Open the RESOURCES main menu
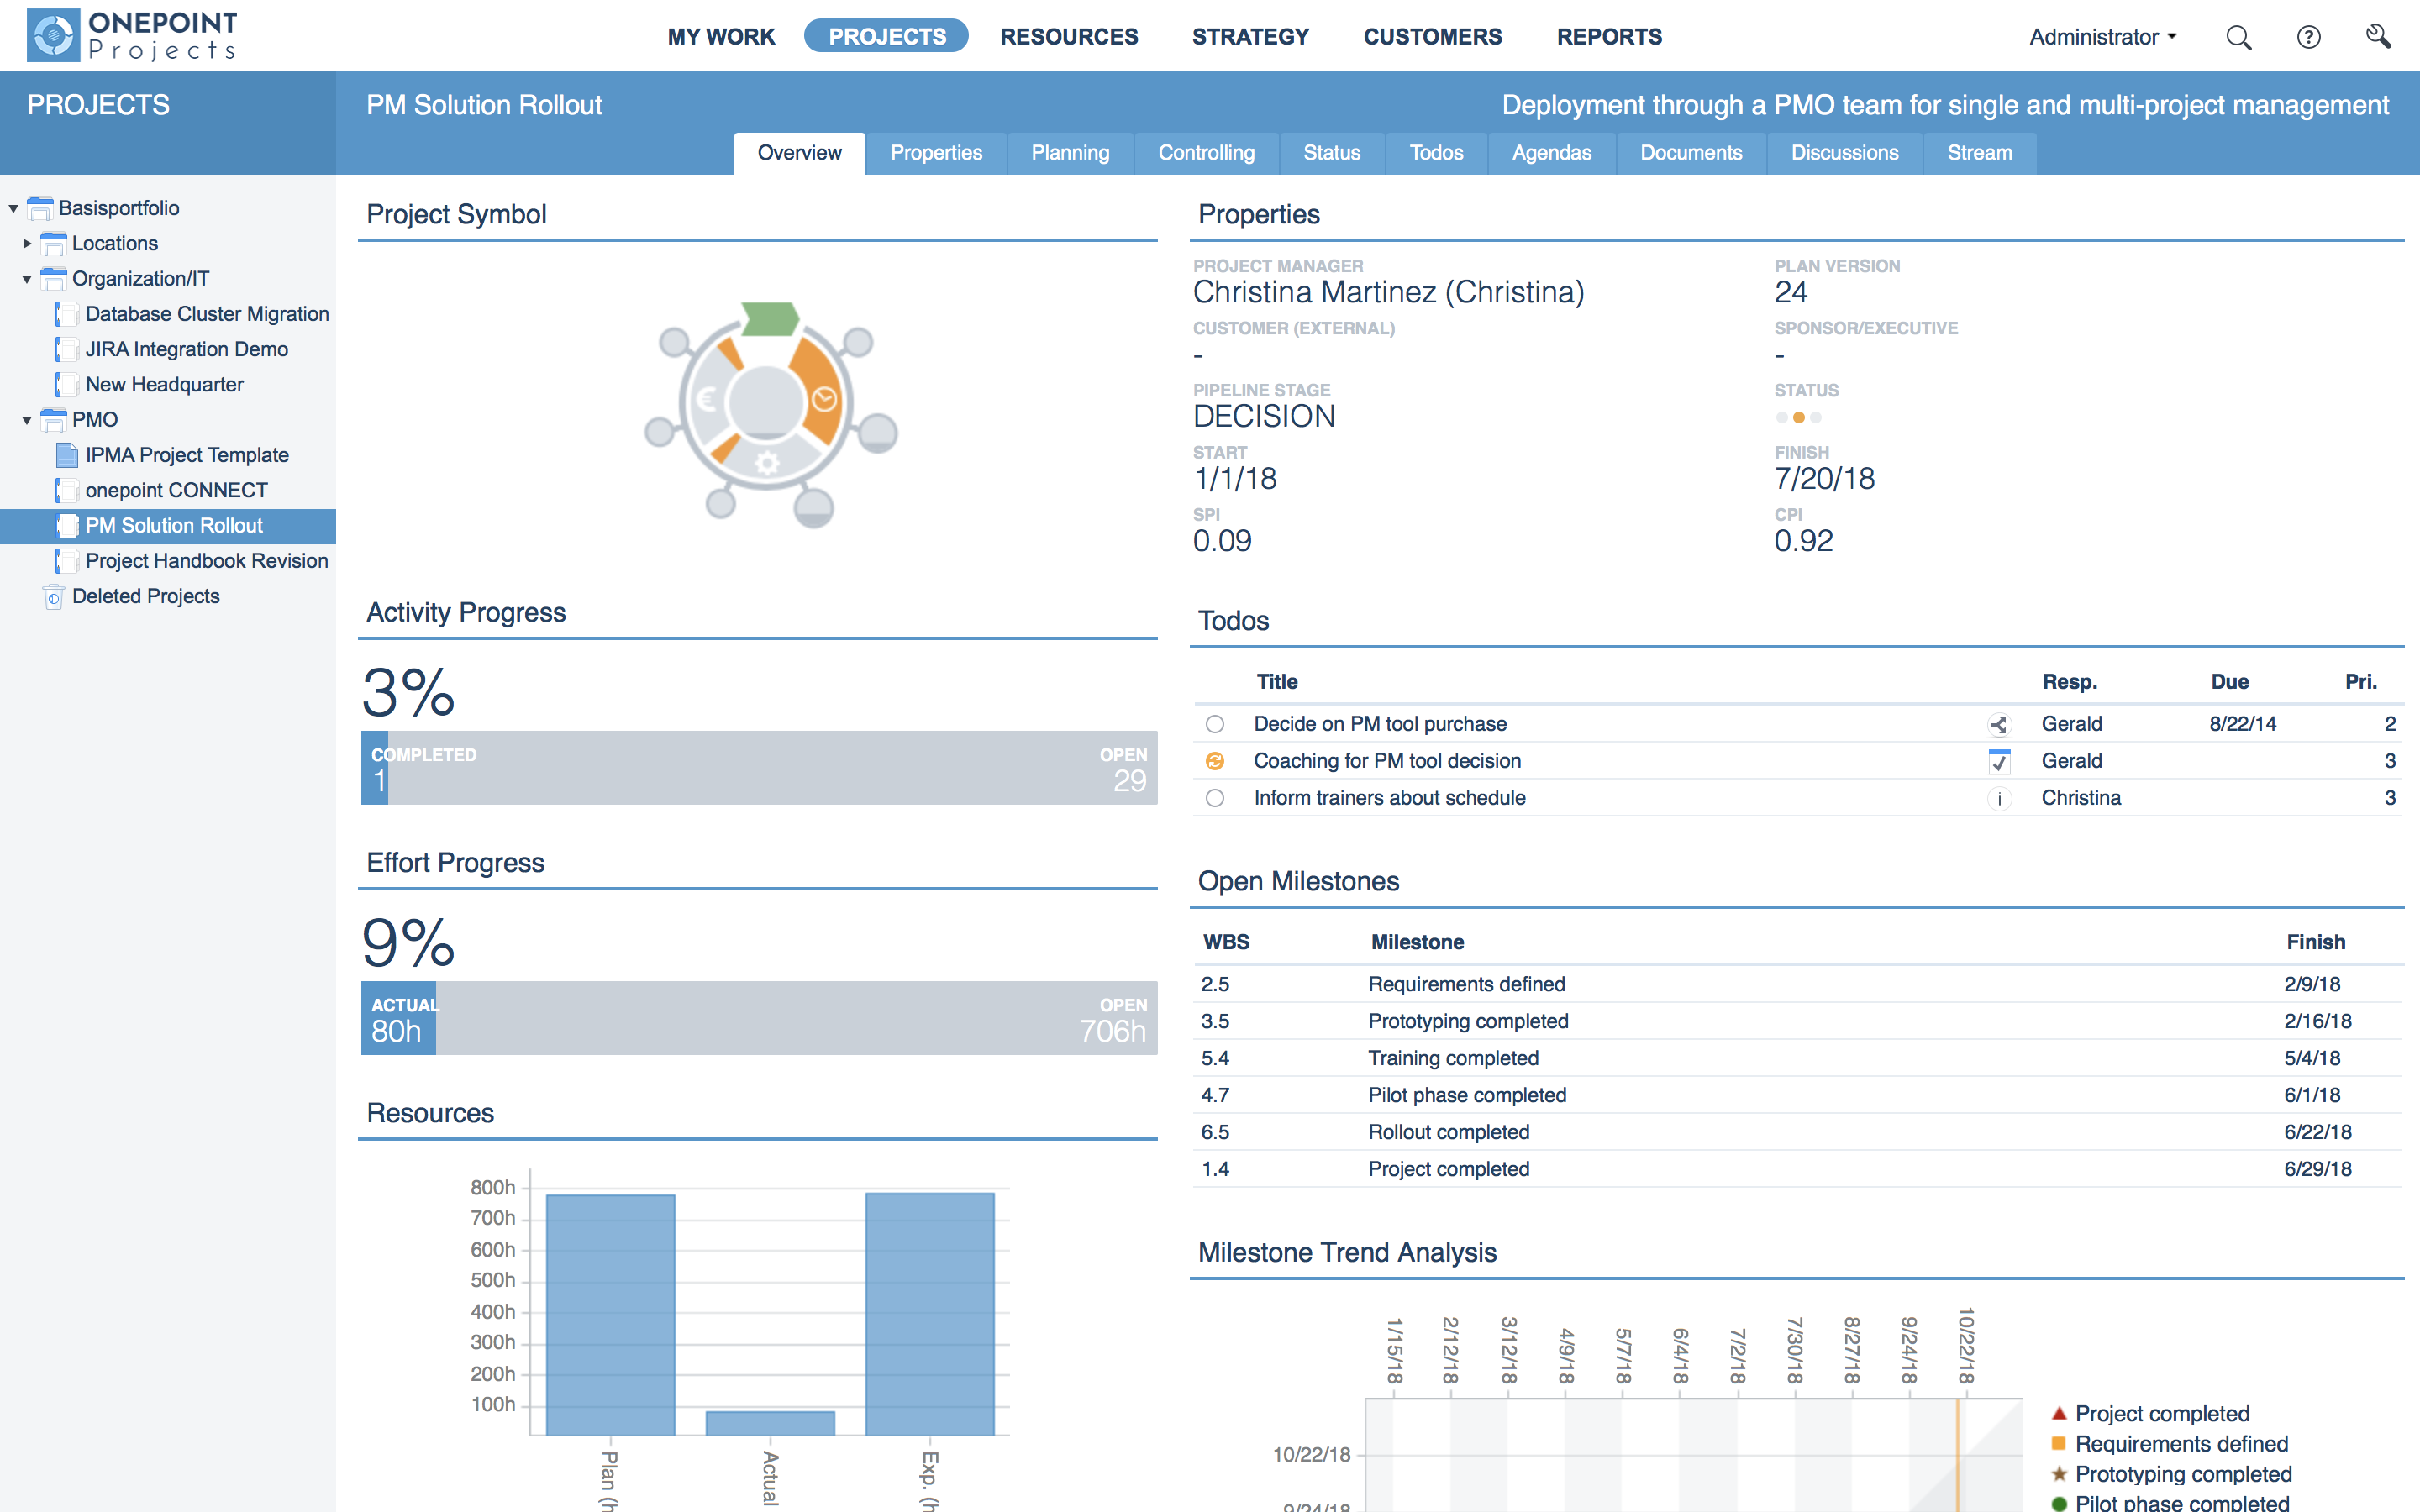 point(1068,37)
